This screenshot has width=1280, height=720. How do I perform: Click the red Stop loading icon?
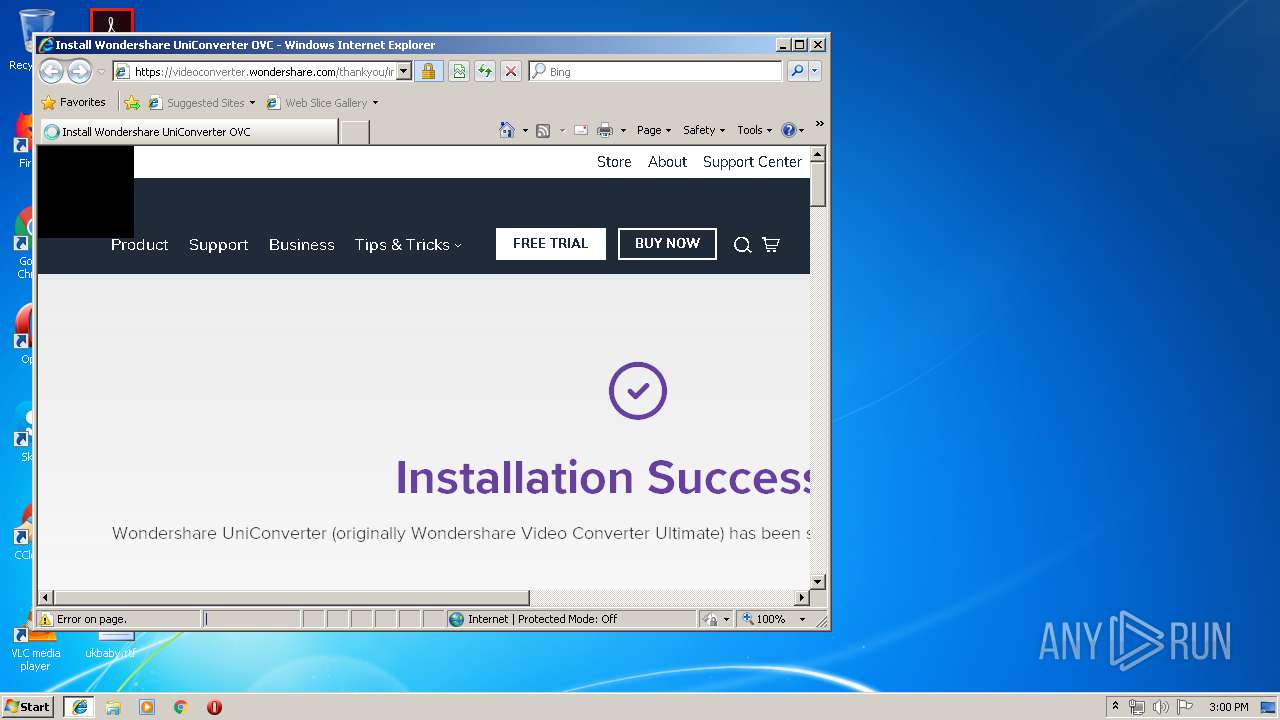(x=510, y=71)
